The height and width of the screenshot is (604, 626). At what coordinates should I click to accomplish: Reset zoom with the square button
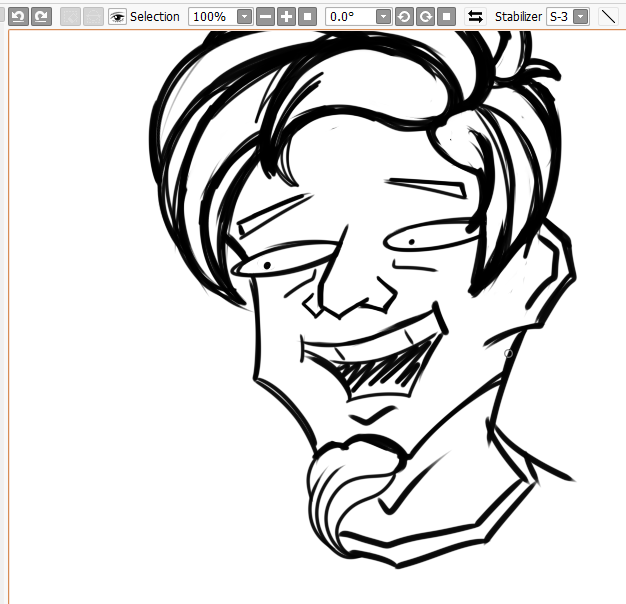click(307, 17)
